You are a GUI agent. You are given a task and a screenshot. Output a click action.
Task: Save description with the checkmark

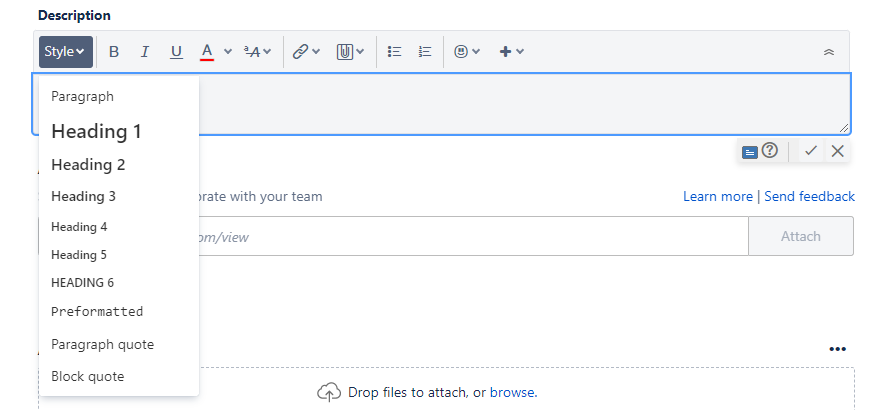tap(811, 151)
